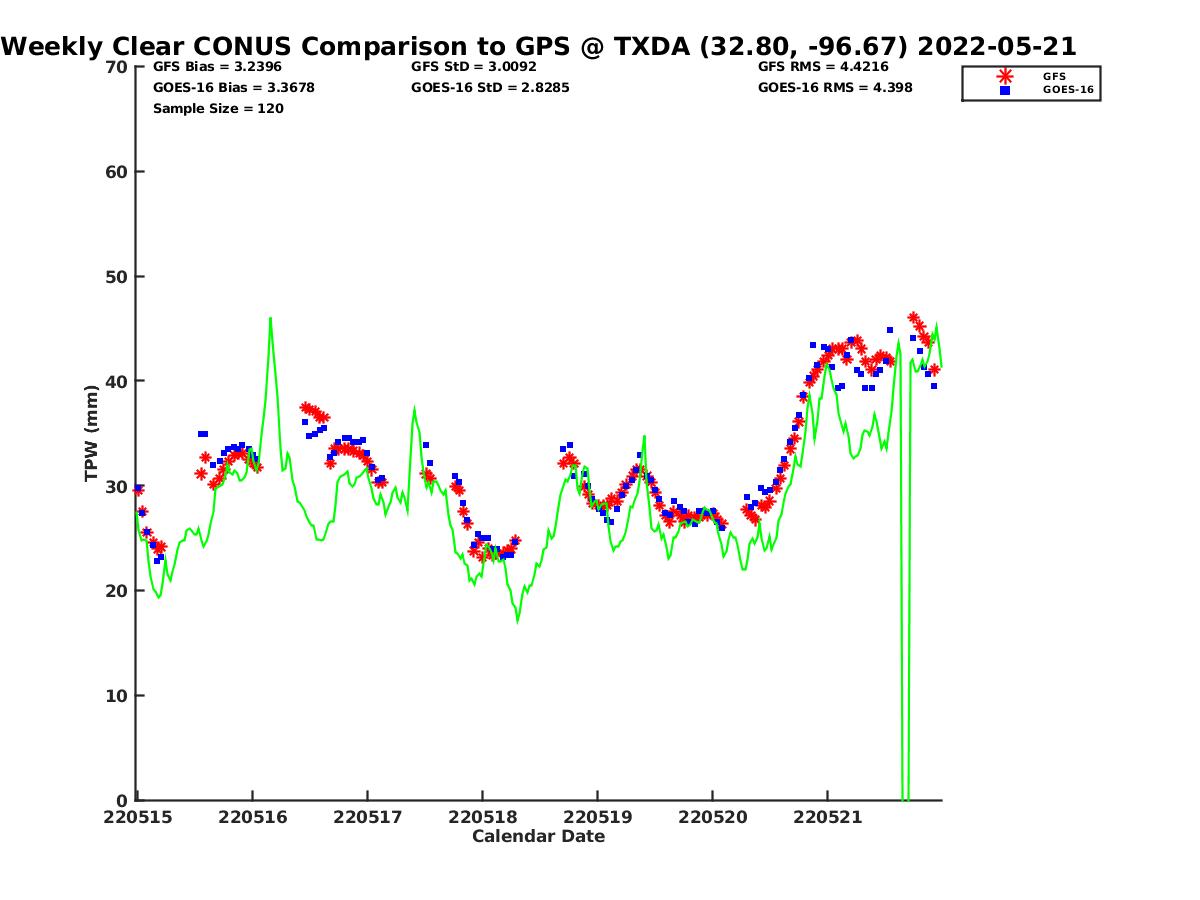Select the GFS label in the legend

coord(1054,76)
